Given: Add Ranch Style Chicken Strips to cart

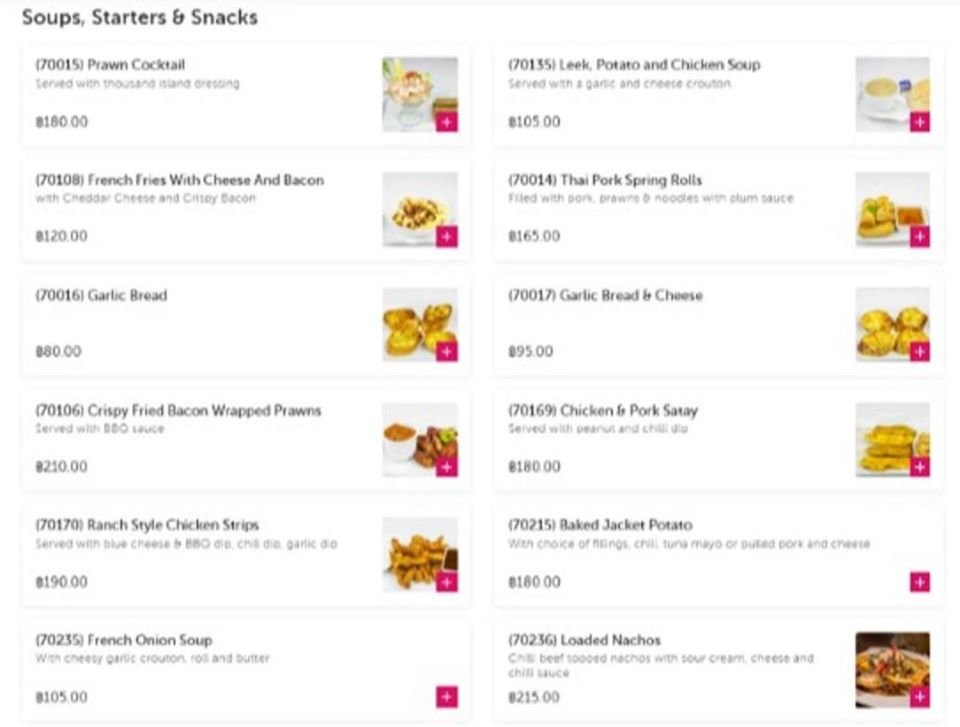Looking at the screenshot, I should [447, 582].
